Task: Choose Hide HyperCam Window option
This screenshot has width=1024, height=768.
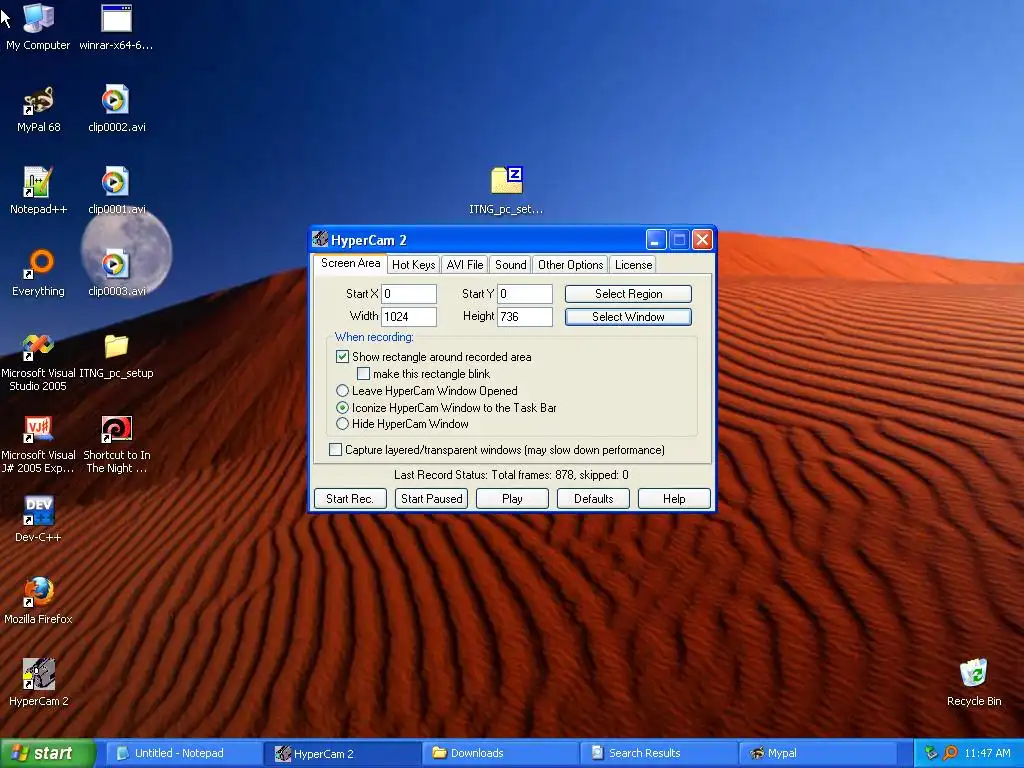Action: tap(342, 423)
